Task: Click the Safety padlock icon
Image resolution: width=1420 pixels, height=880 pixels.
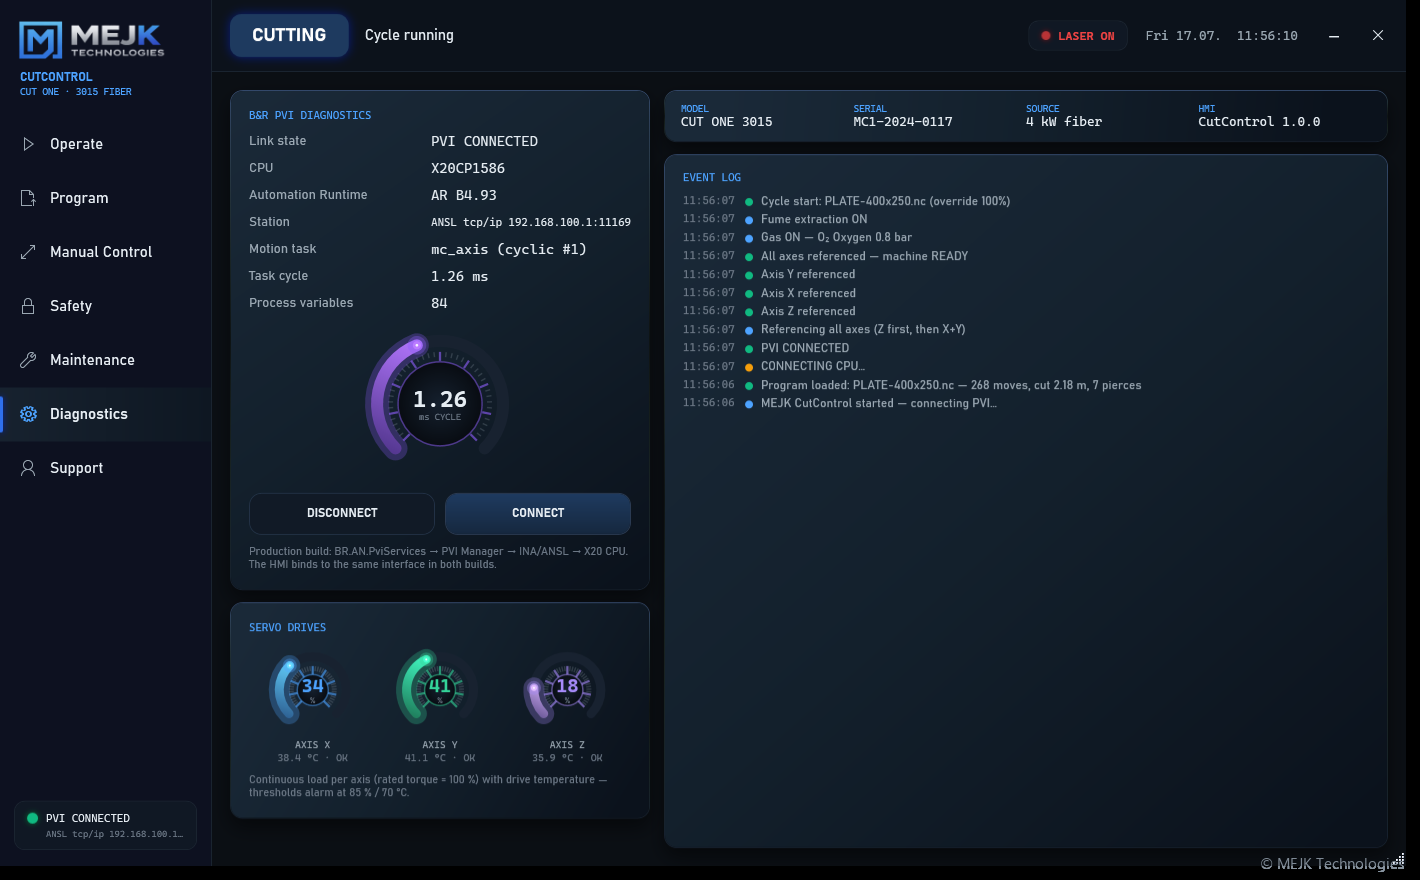Action: pyautogui.click(x=28, y=306)
